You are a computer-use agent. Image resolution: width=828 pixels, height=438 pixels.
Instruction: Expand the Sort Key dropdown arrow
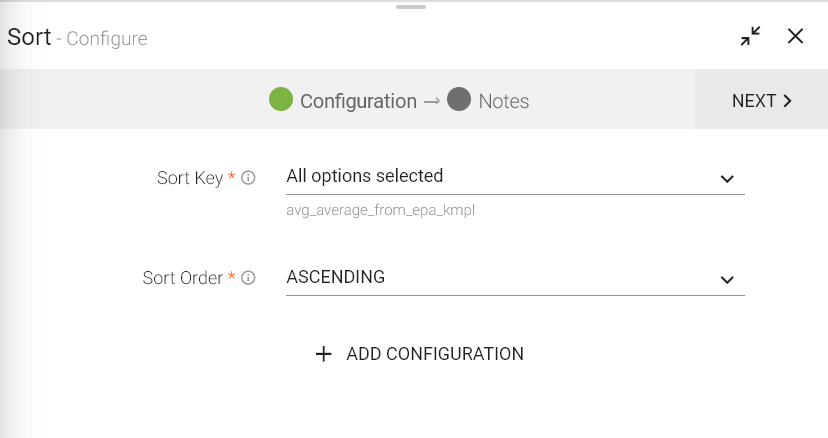pyautogui.click(x=727, y=179)
